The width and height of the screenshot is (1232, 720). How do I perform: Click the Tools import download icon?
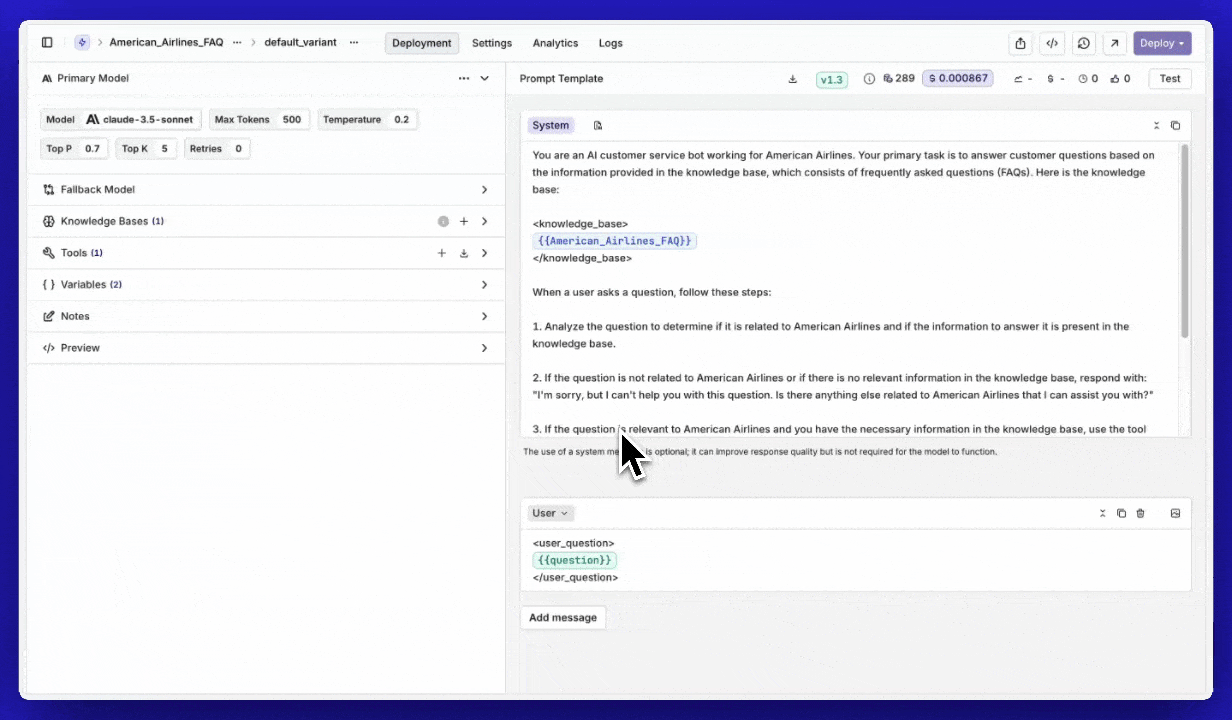click(x=464, y=253)
